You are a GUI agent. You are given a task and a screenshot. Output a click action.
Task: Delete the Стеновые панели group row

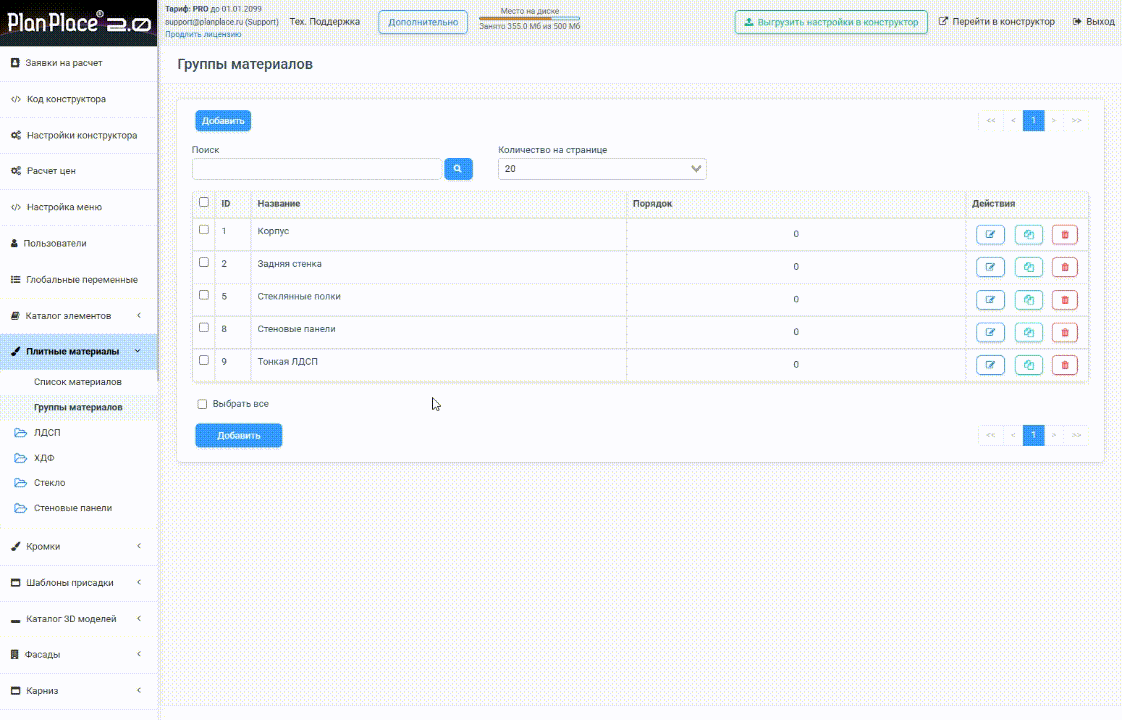click(1065, 332)
